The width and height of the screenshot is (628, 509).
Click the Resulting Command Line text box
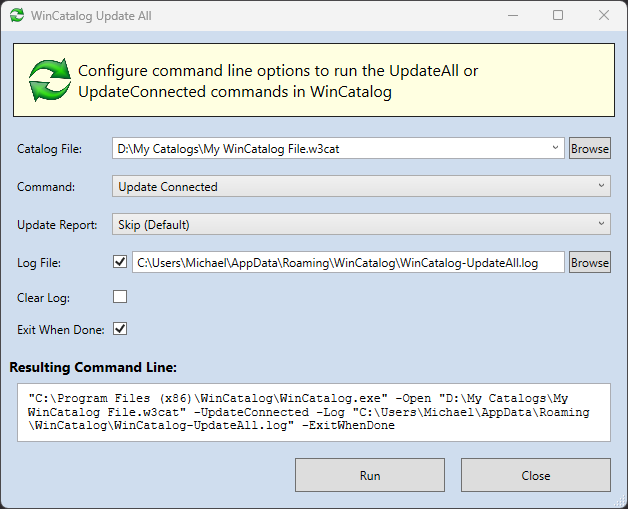(x=313, y=411)
